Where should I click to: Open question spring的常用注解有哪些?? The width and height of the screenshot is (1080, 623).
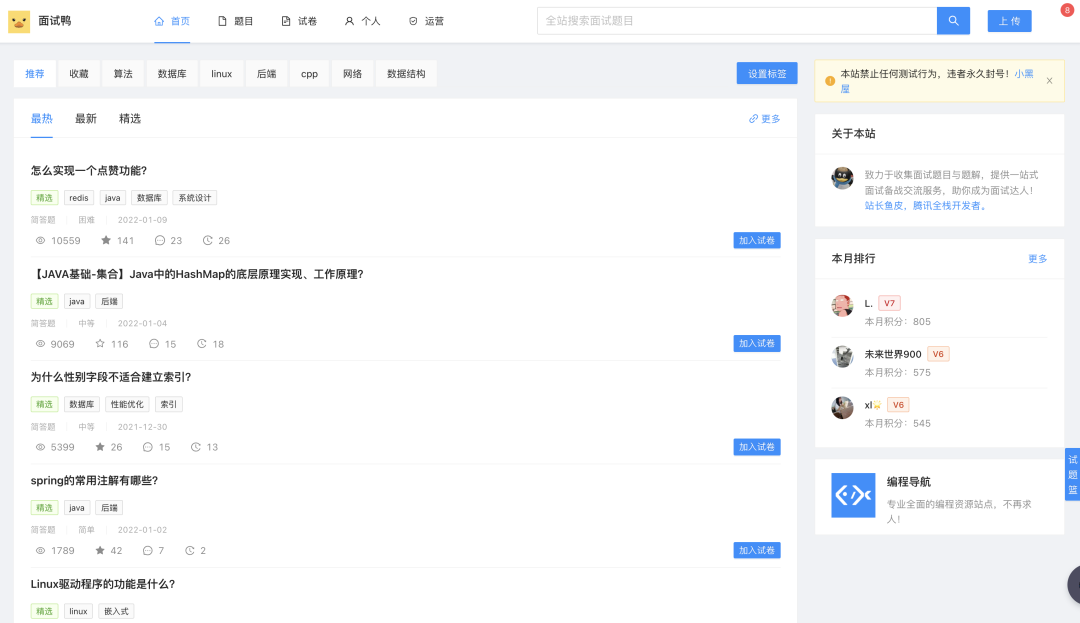pos(94,481)
